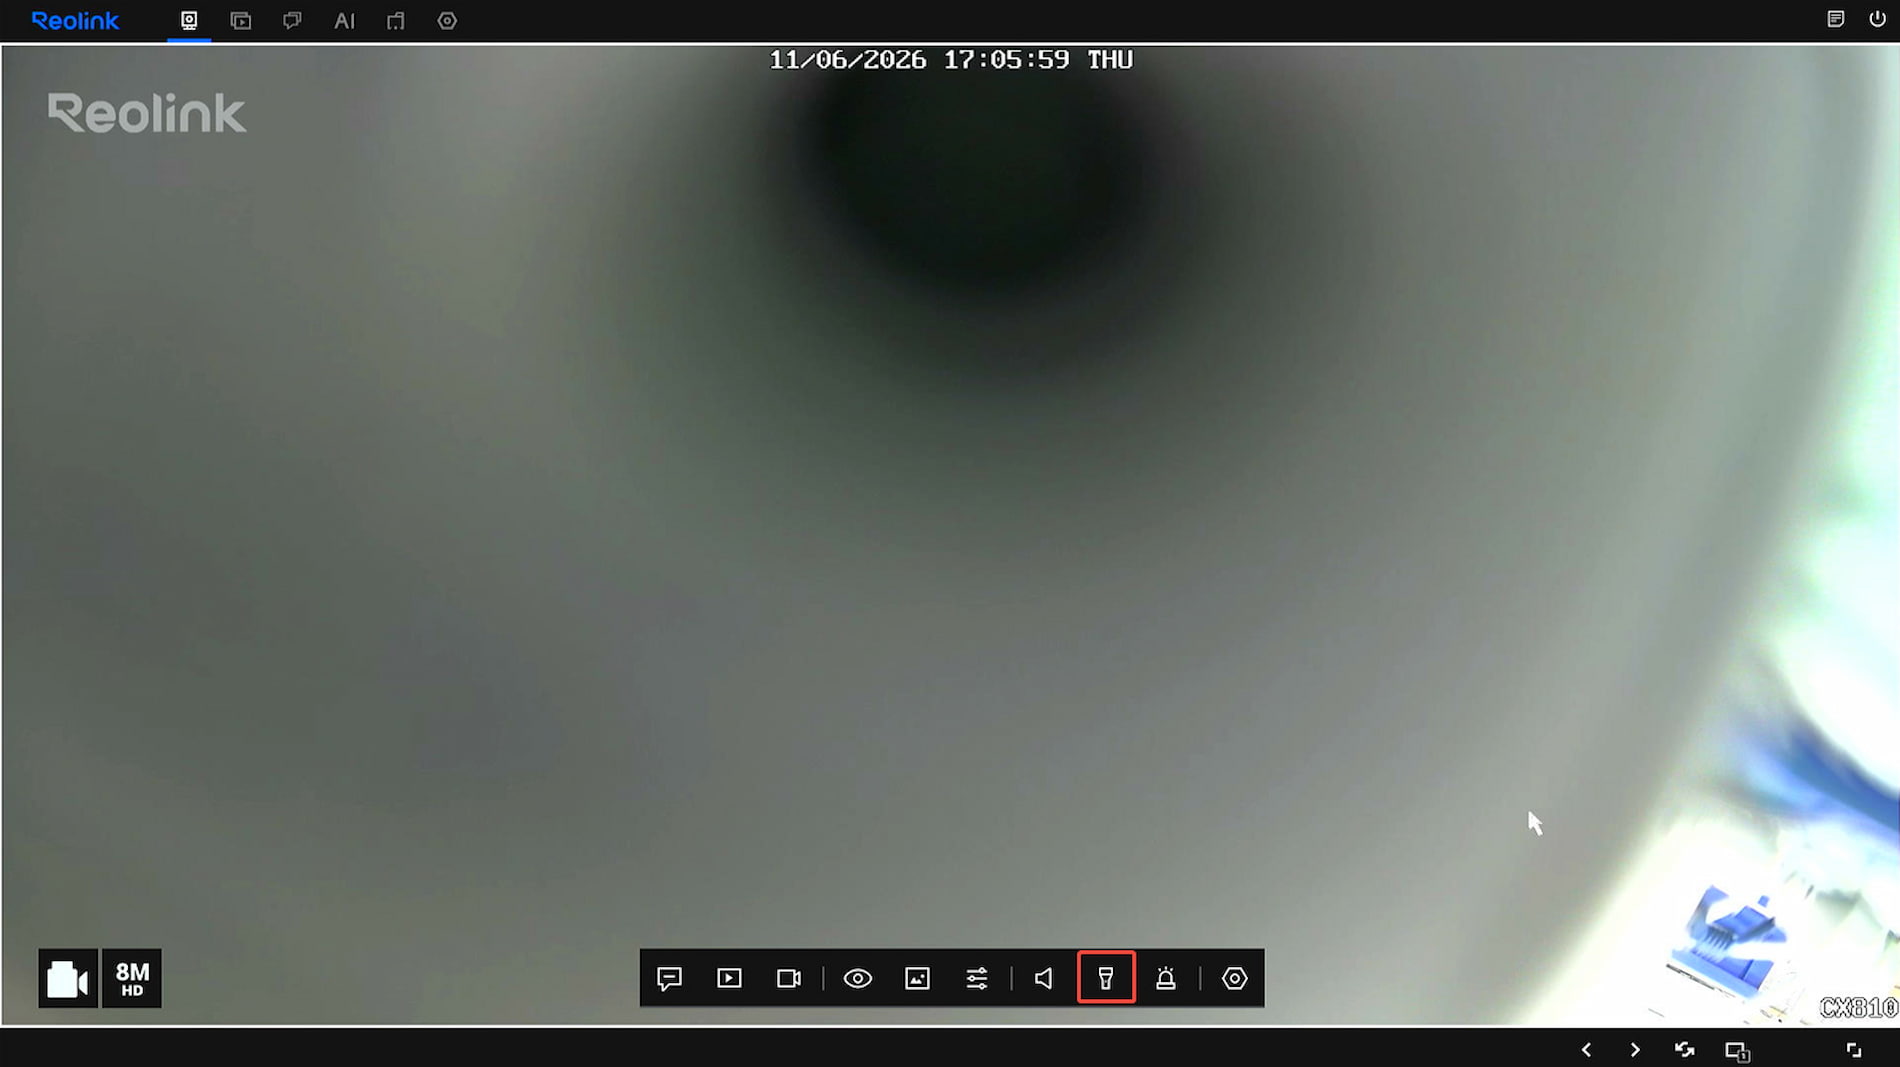Open the live view camera tab
Image resolution: width=1900 pixels, height=1067 pixels.
pos(189,20)
